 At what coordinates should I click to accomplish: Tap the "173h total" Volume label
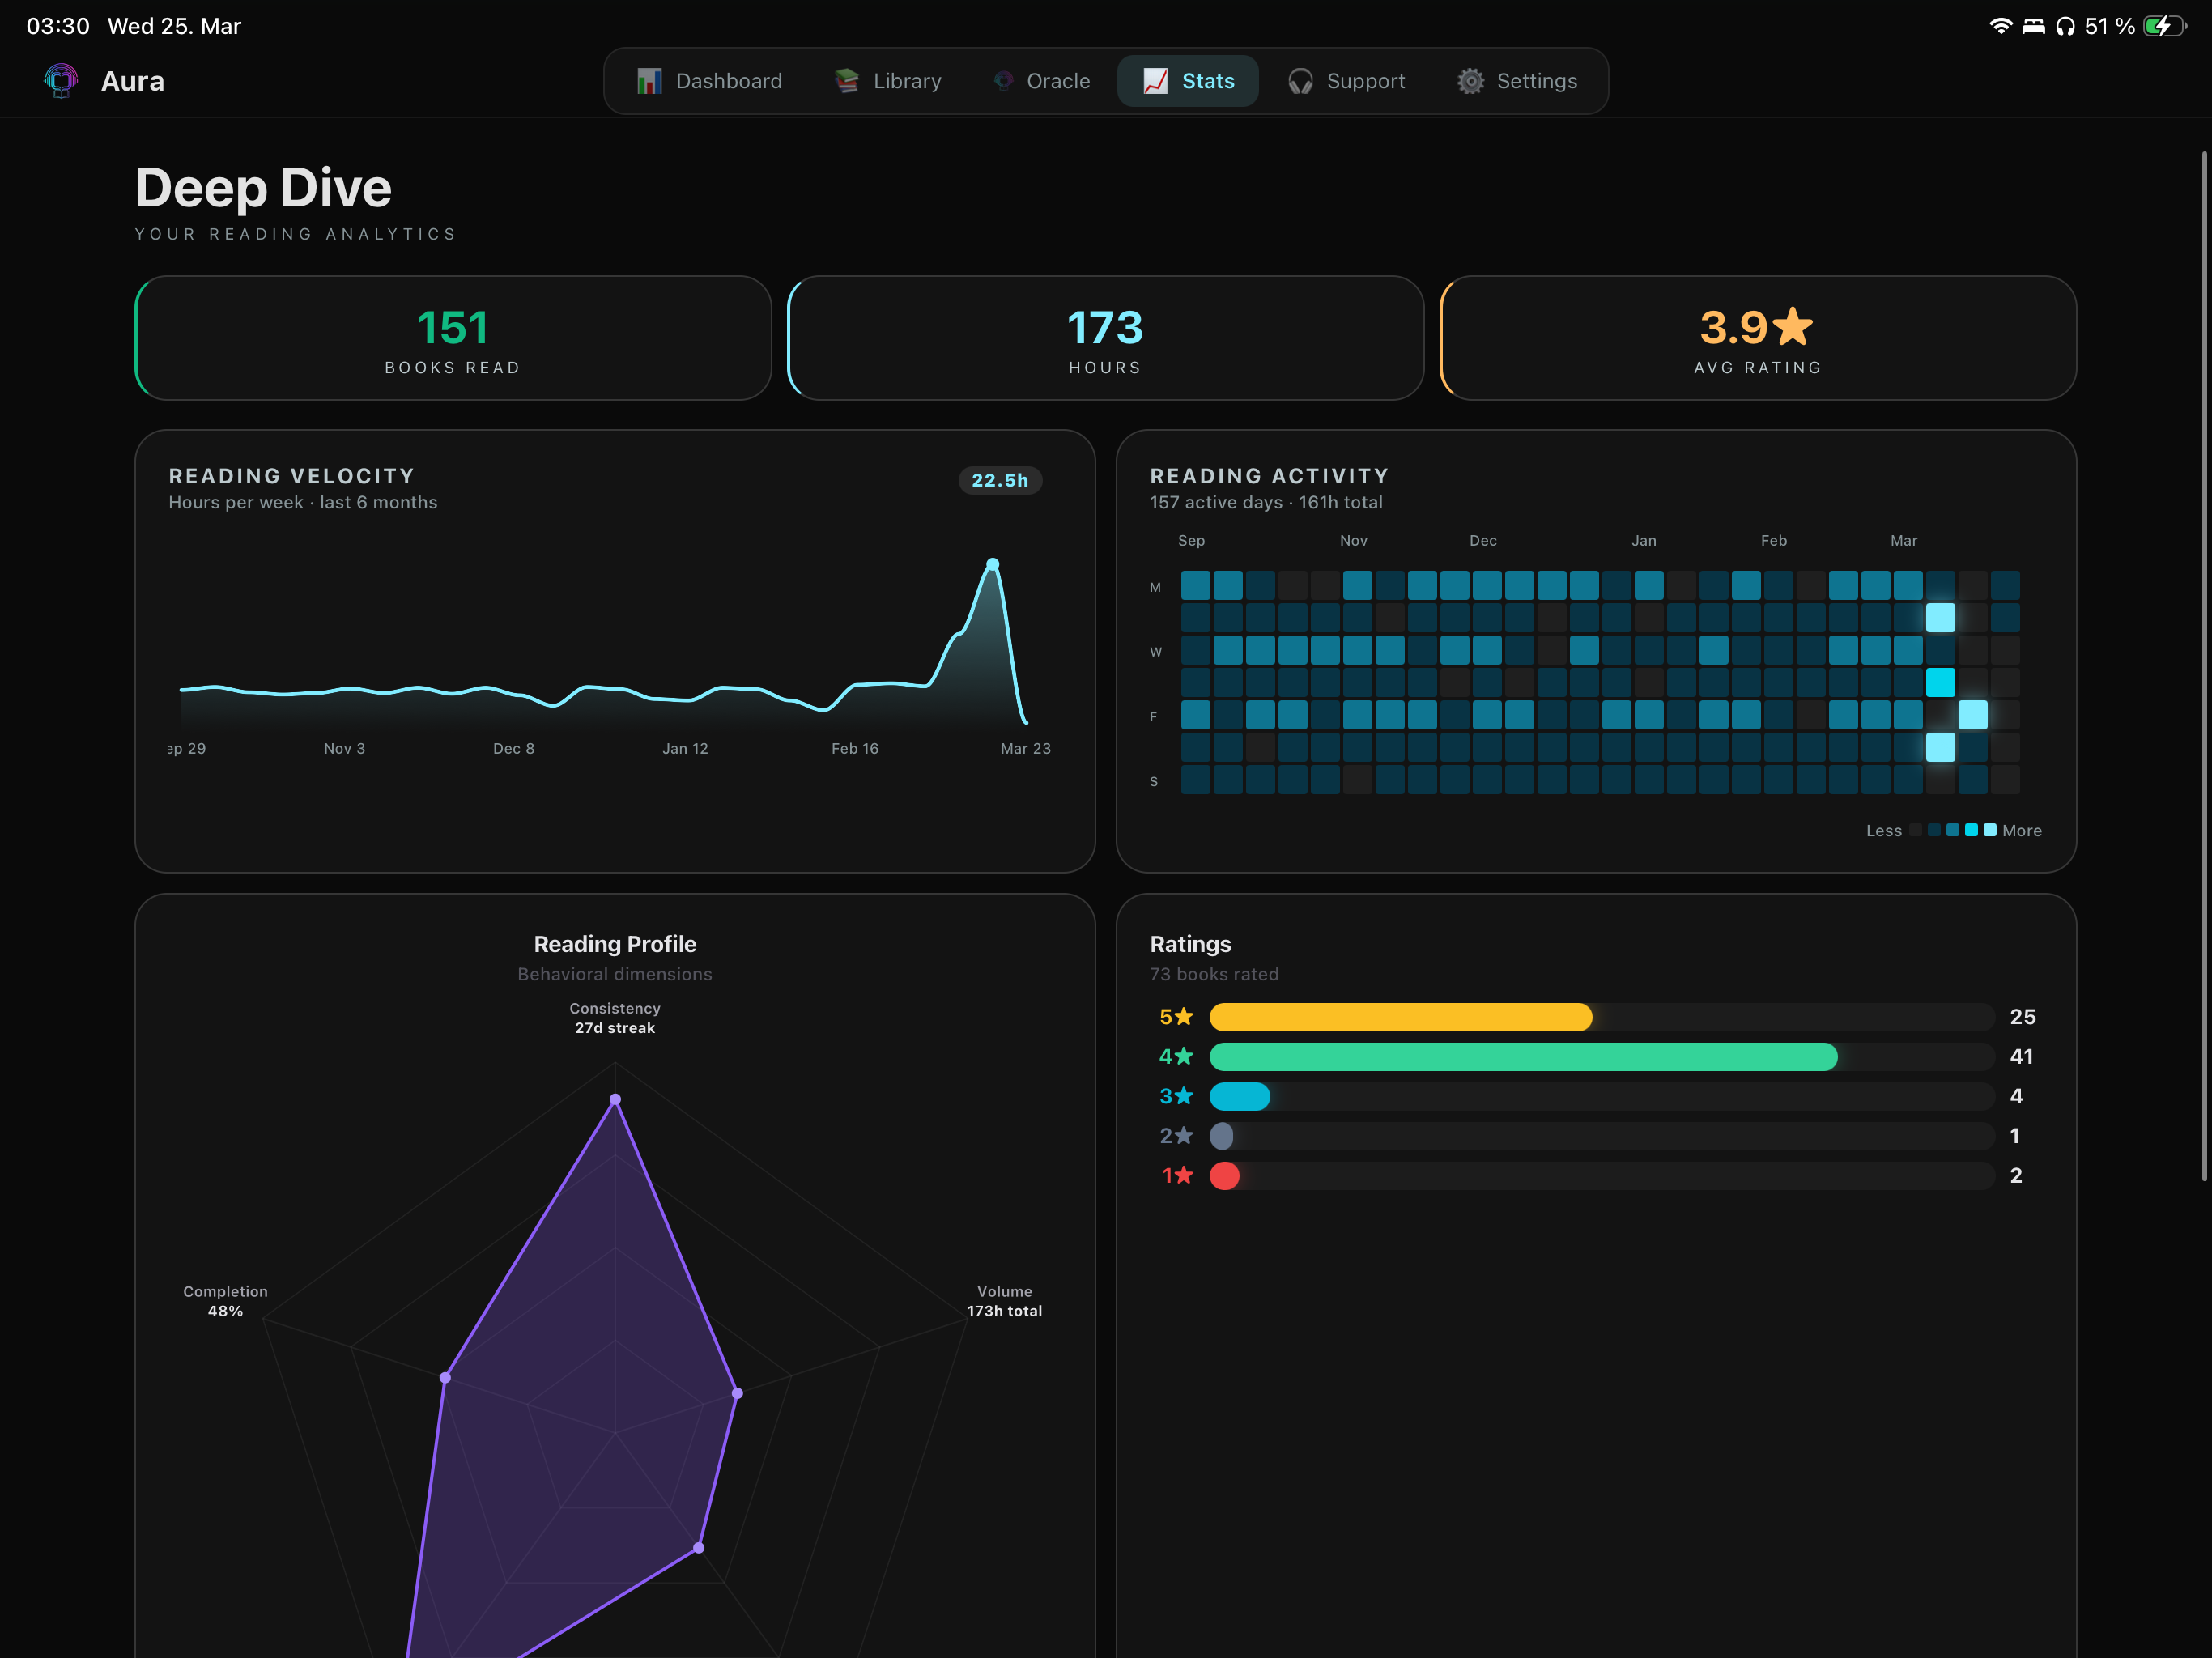pyautogui.click(x=1004, y=1311)
